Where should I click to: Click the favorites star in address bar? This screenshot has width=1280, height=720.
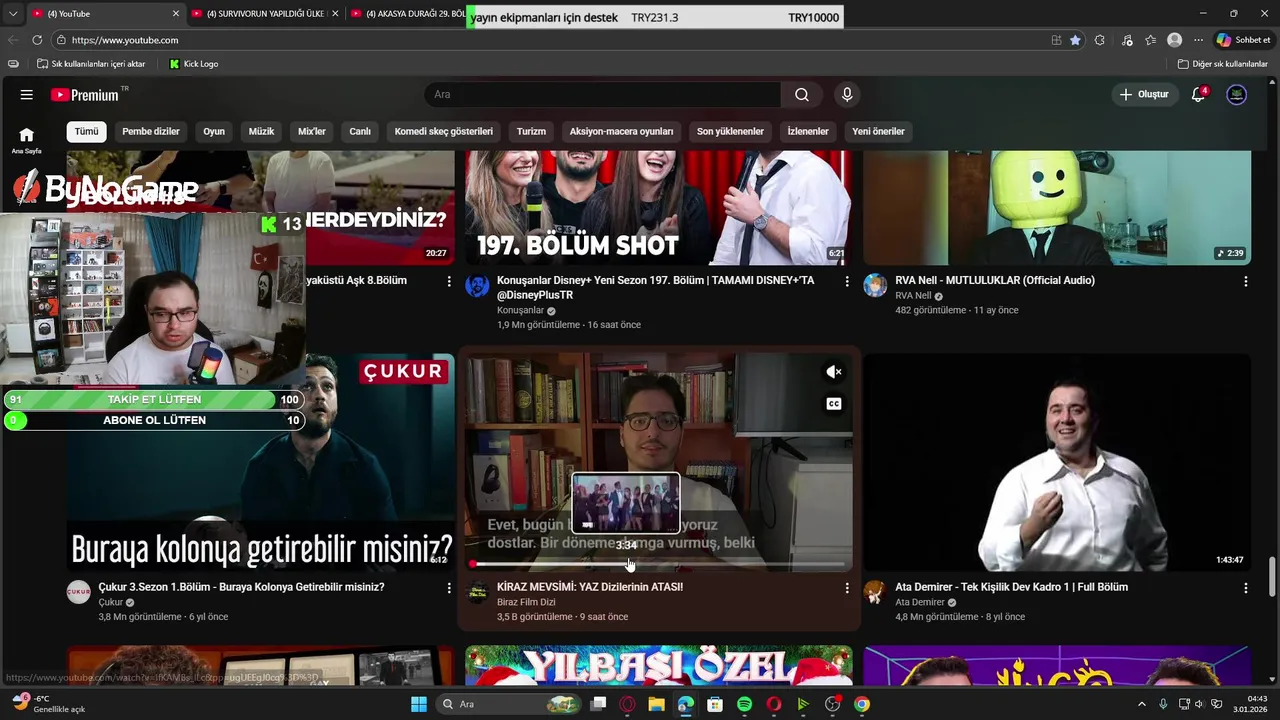[x=1075, y=40]
